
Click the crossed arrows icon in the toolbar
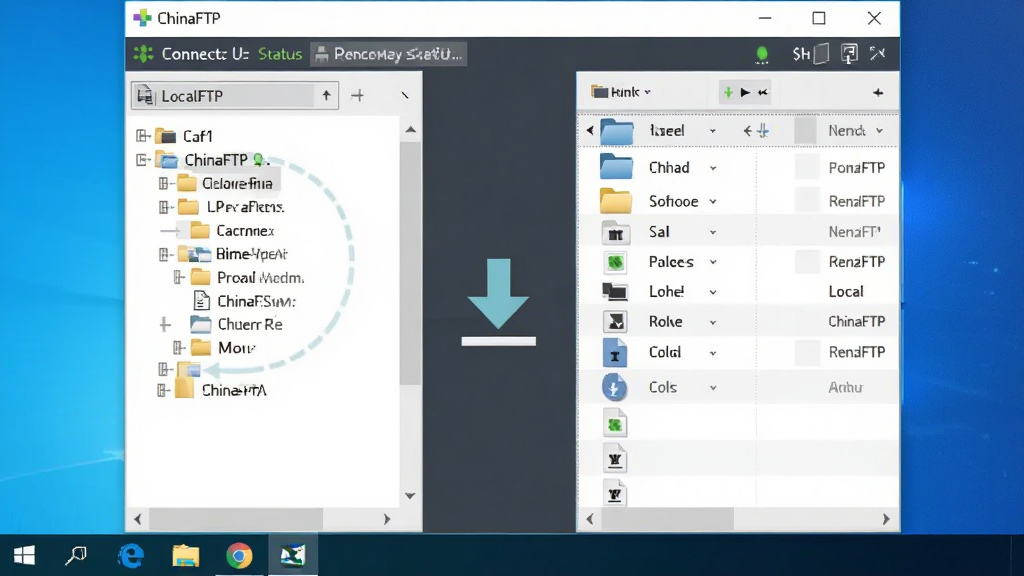[877, 54]
